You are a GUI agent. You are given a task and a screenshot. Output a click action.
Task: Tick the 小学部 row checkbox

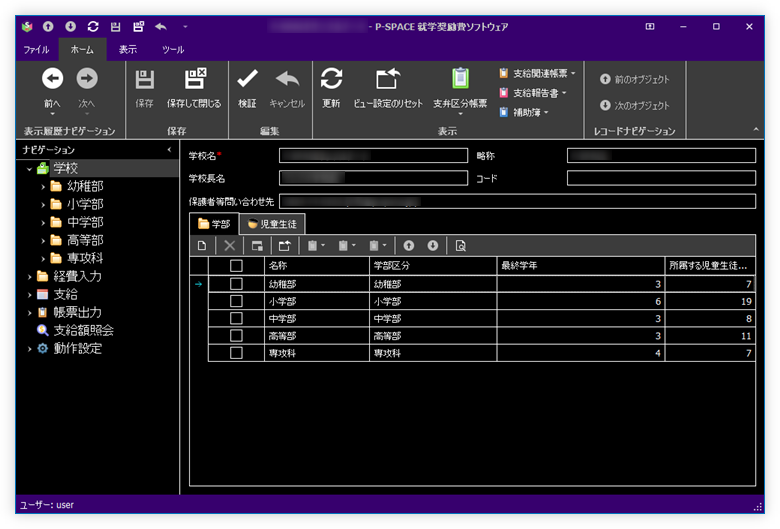(x=236, y=301)
